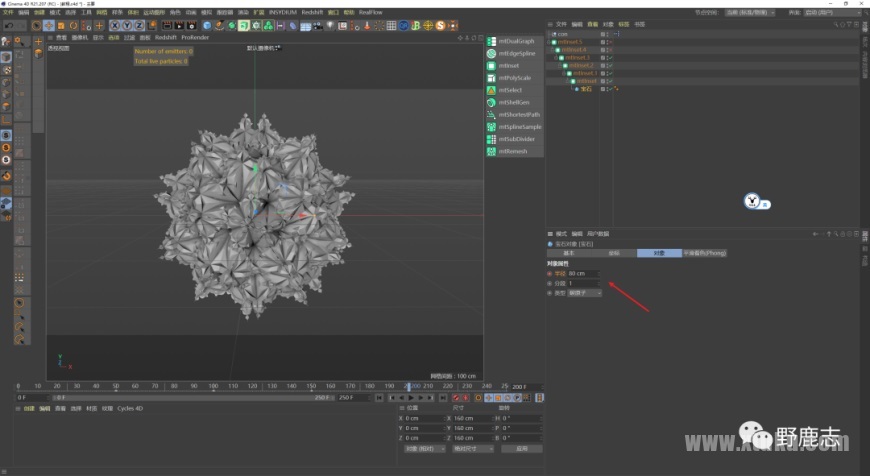Collapse mtInset.3 tree node
The image size is (870, 476).
click(x=557, y=57)
